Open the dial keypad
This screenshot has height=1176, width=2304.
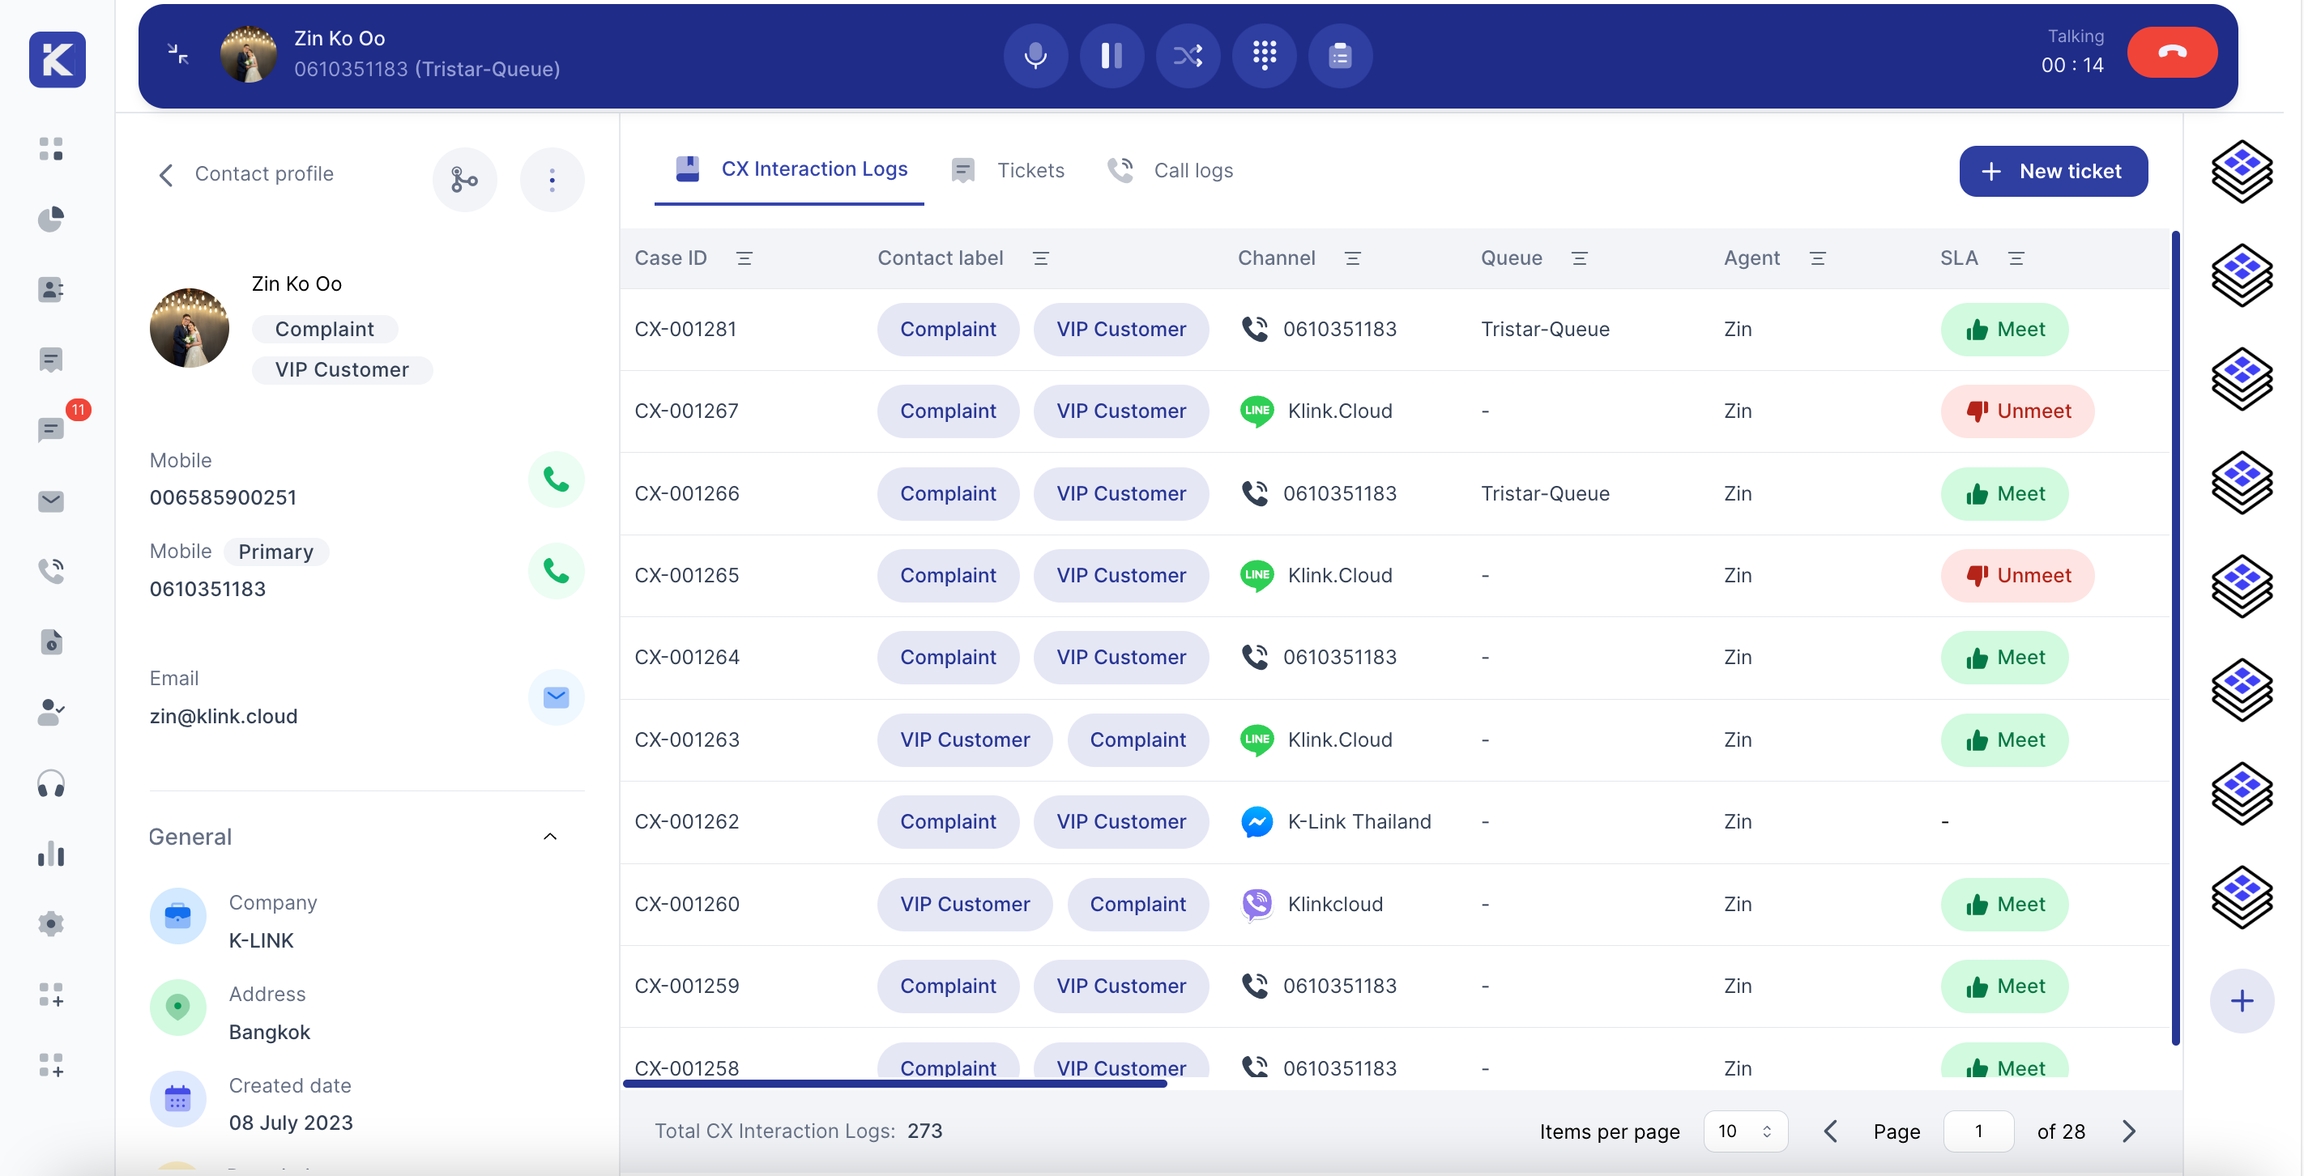point(1264,56)
